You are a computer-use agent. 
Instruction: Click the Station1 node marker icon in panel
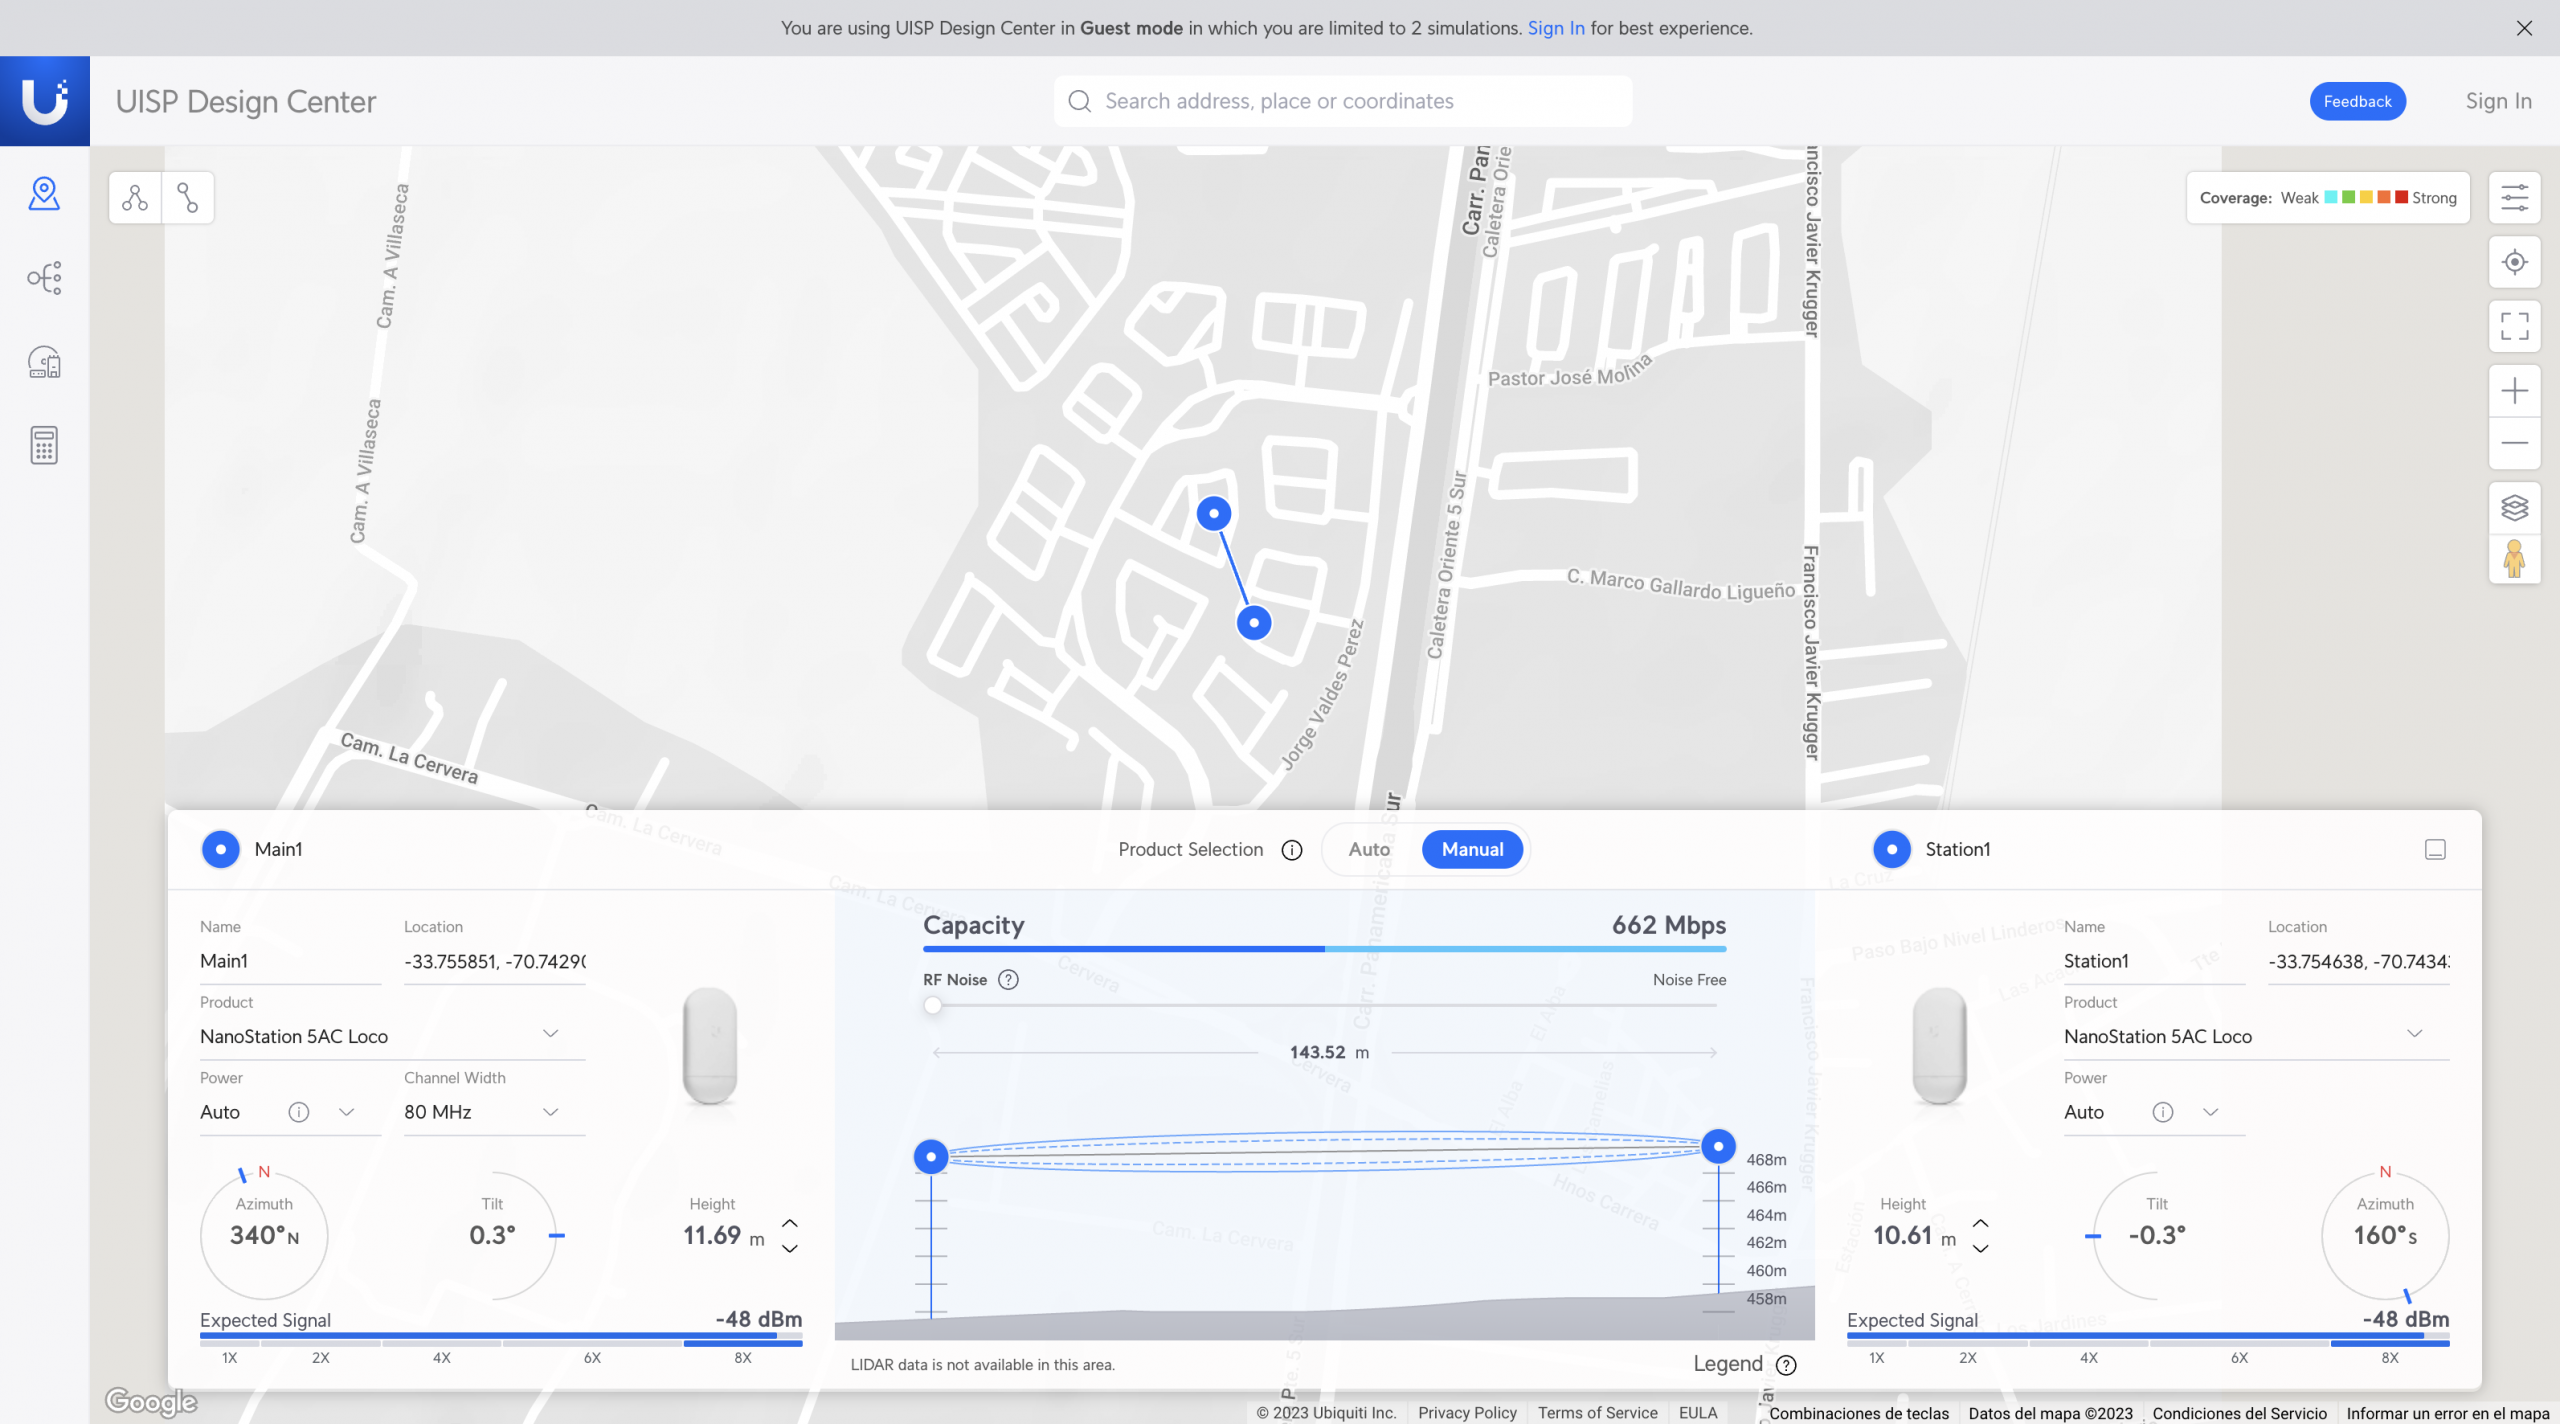coord(1891,850)
